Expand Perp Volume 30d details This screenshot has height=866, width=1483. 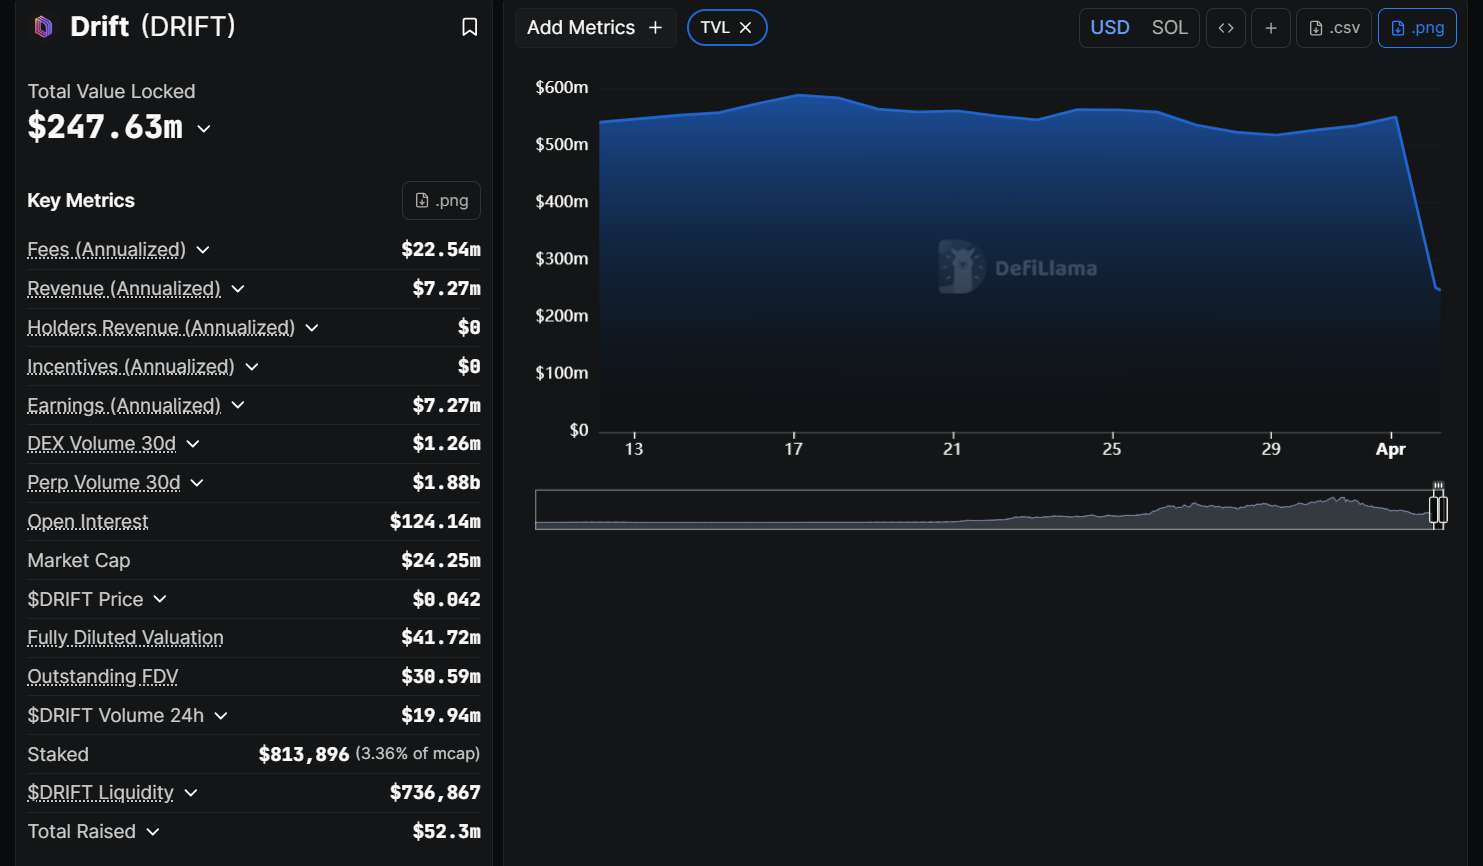[x=197, y=483]
